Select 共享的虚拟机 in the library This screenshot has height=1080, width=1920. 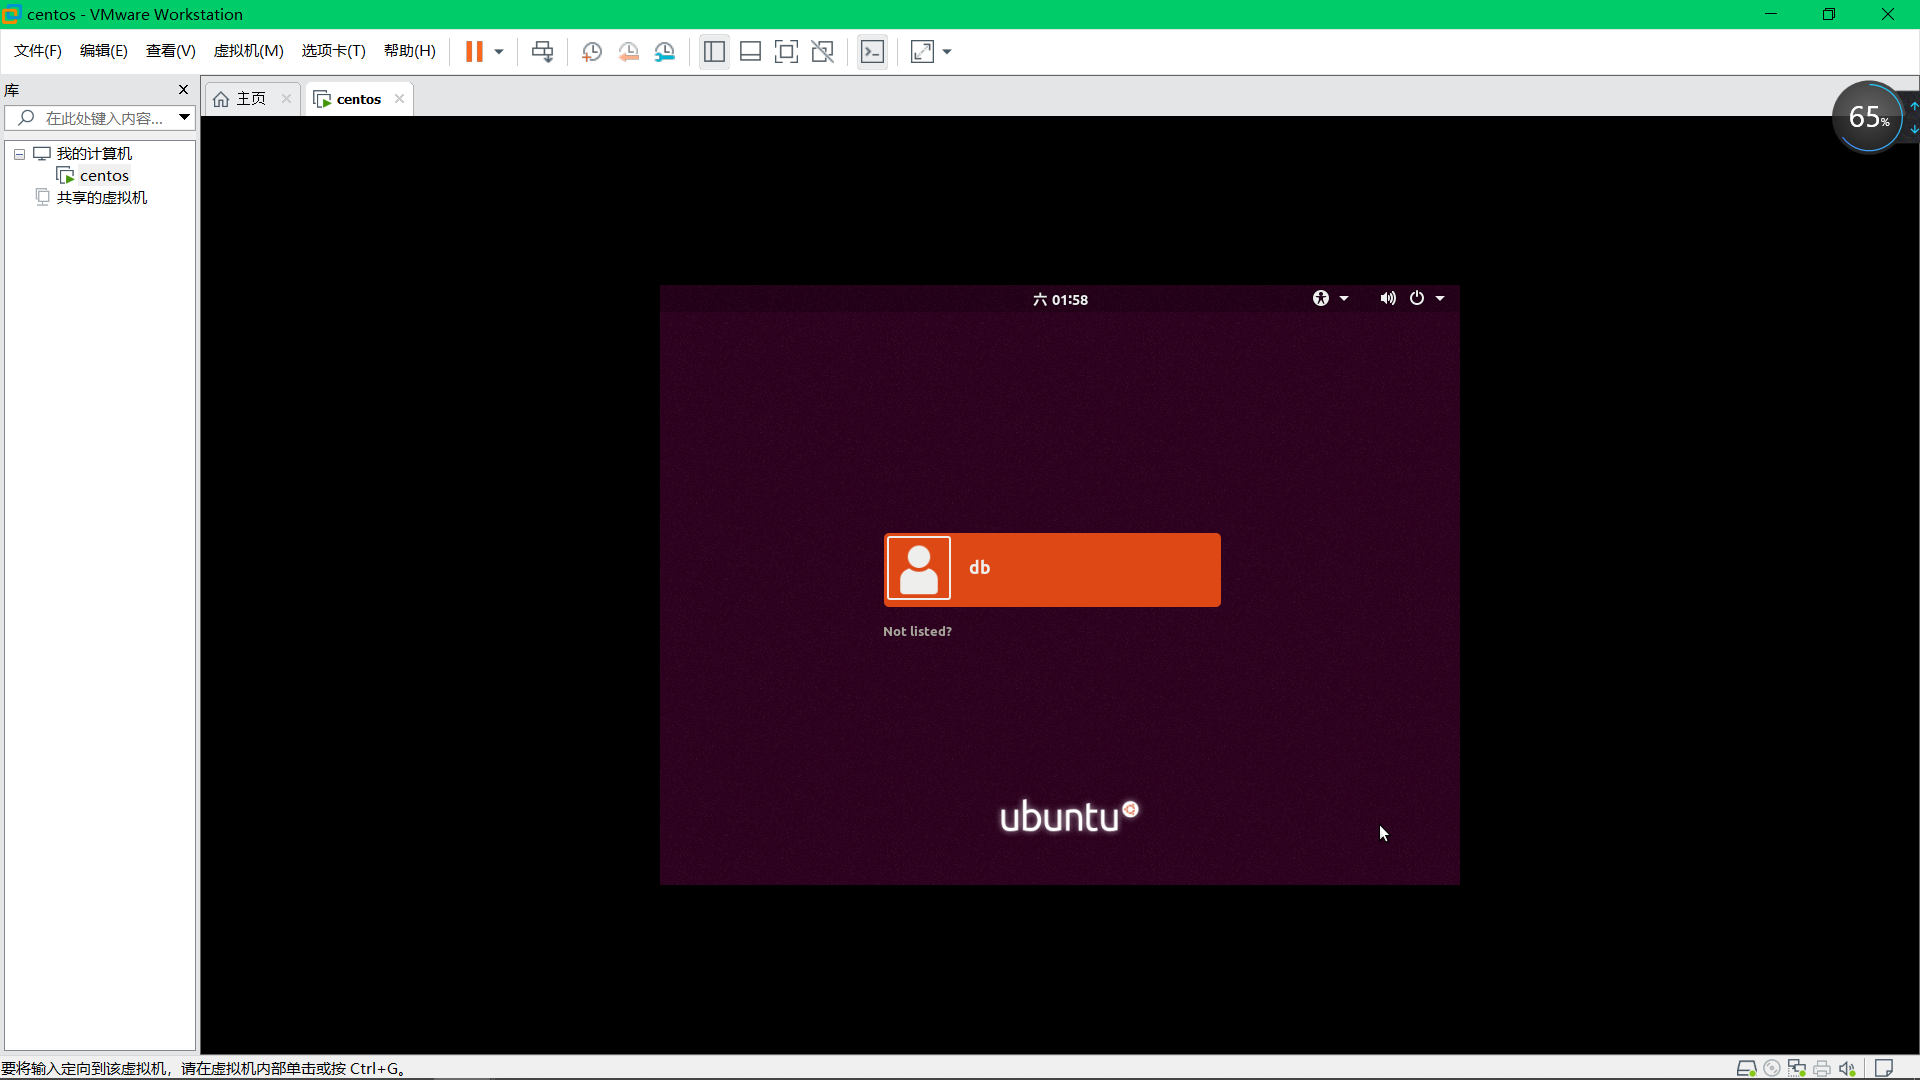tap(101, 198)
